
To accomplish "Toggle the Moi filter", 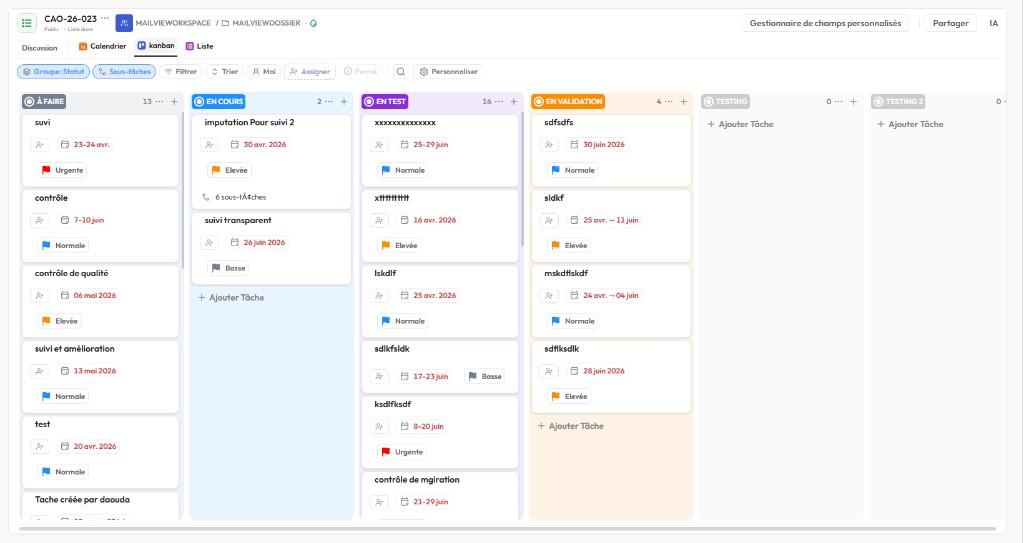I will click(x=264, y=72).
